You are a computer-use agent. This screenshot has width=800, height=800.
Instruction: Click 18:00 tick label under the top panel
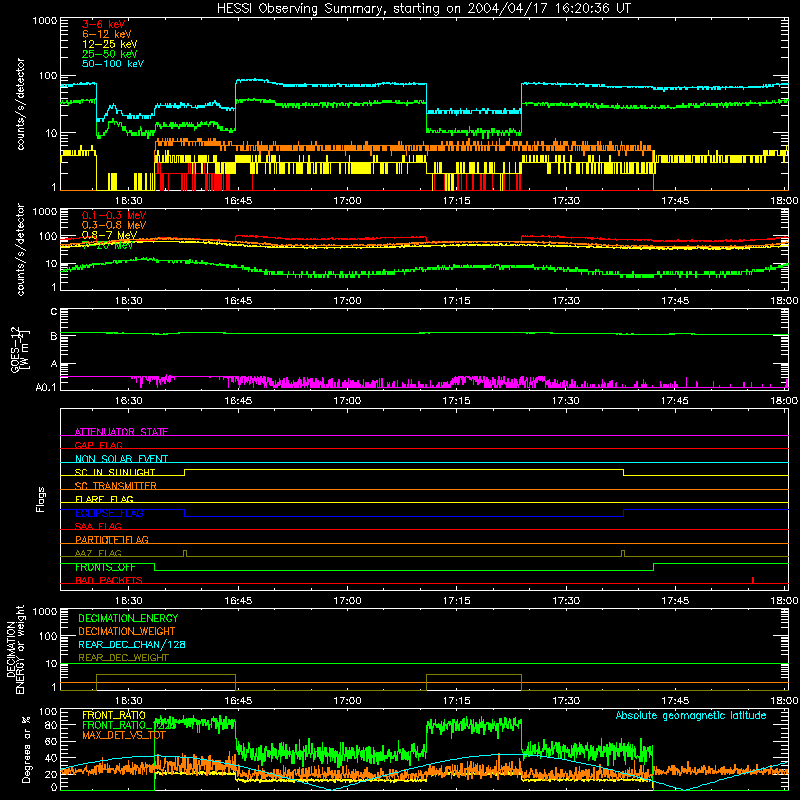pos(784,201)
